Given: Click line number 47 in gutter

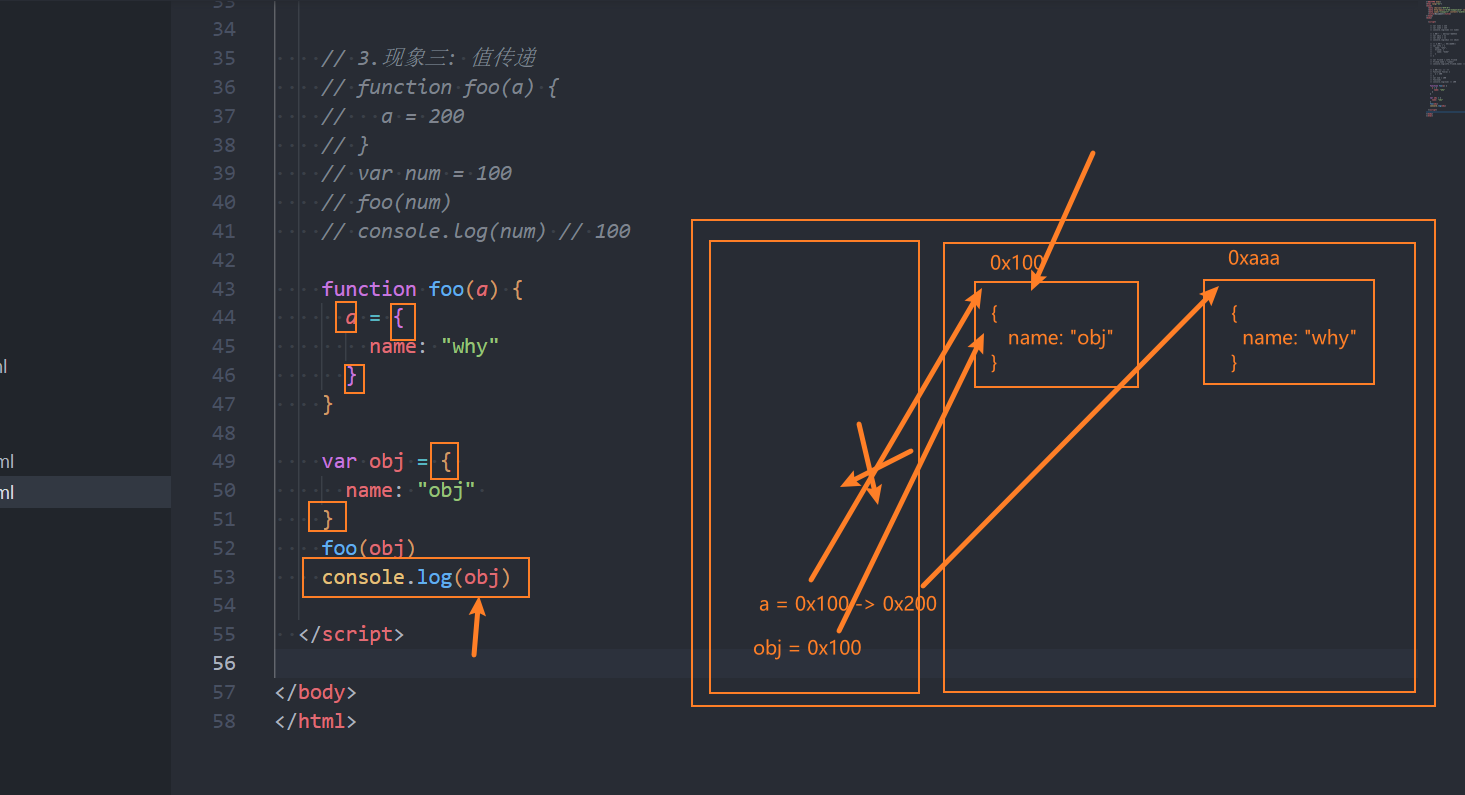Looking at the screenshot, I should (224, 404).
